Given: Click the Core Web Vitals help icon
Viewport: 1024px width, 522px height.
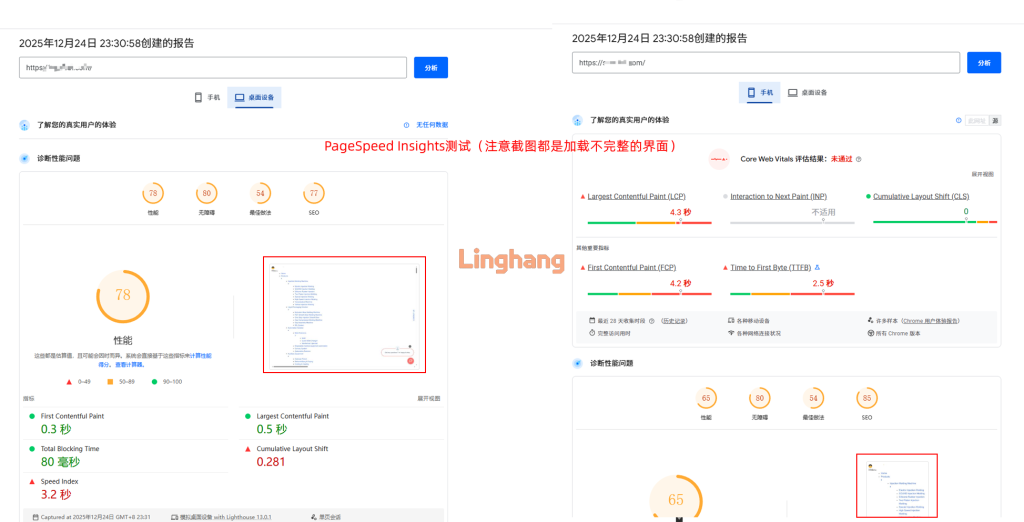Looking at the screenshot, I should [859, 159].
